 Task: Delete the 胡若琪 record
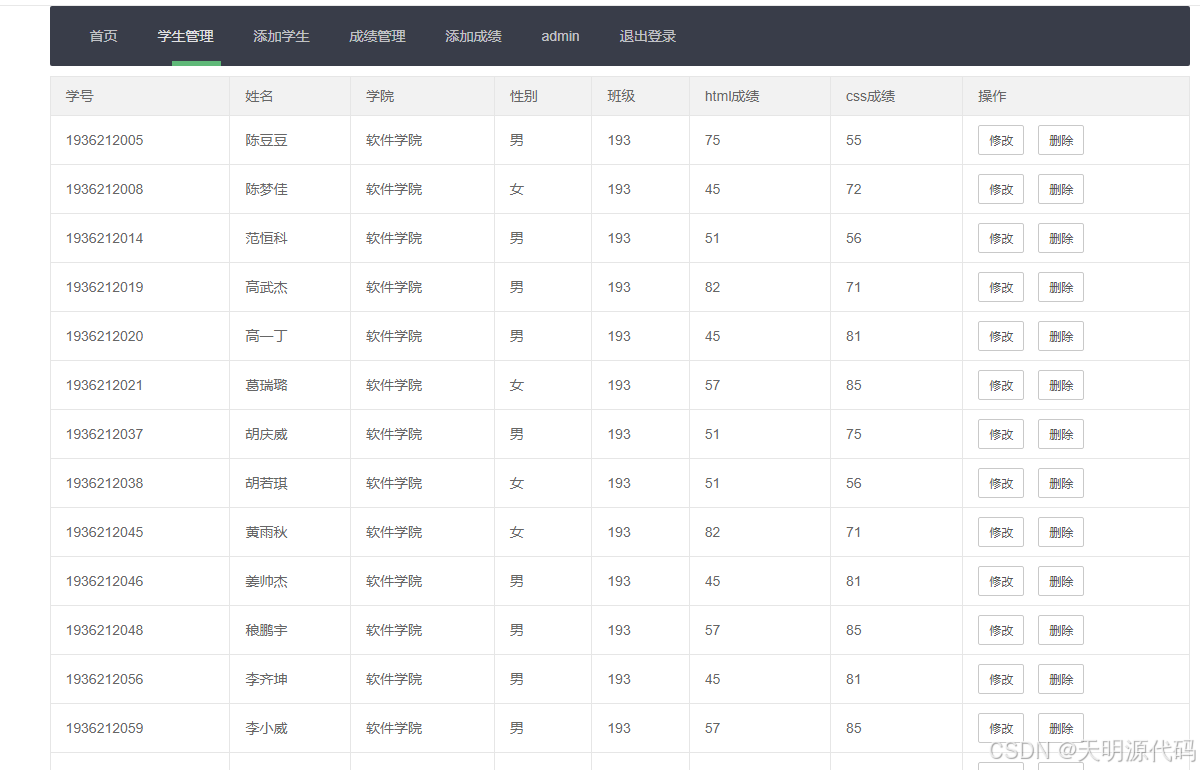pos(1061,483)
